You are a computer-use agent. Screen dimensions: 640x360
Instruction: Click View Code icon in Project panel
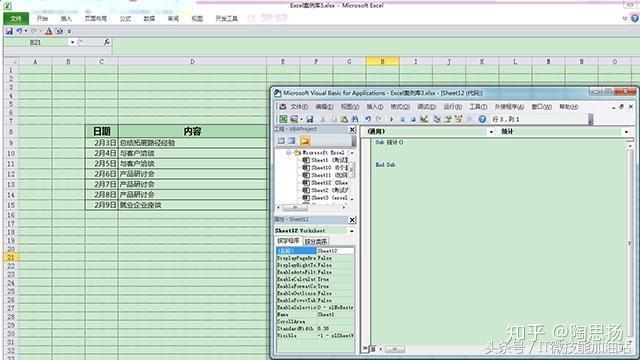point(281,141)
